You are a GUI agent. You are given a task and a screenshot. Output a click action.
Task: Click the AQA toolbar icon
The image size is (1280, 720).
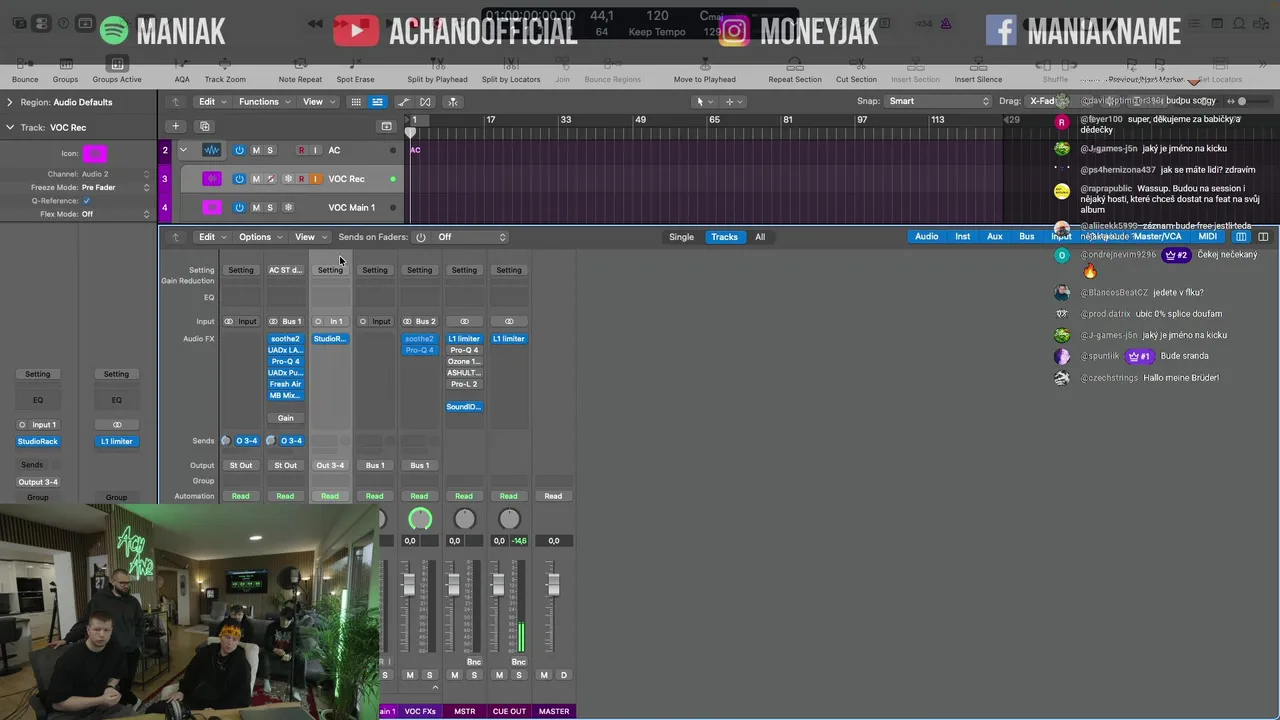click(x=182, y=64)
